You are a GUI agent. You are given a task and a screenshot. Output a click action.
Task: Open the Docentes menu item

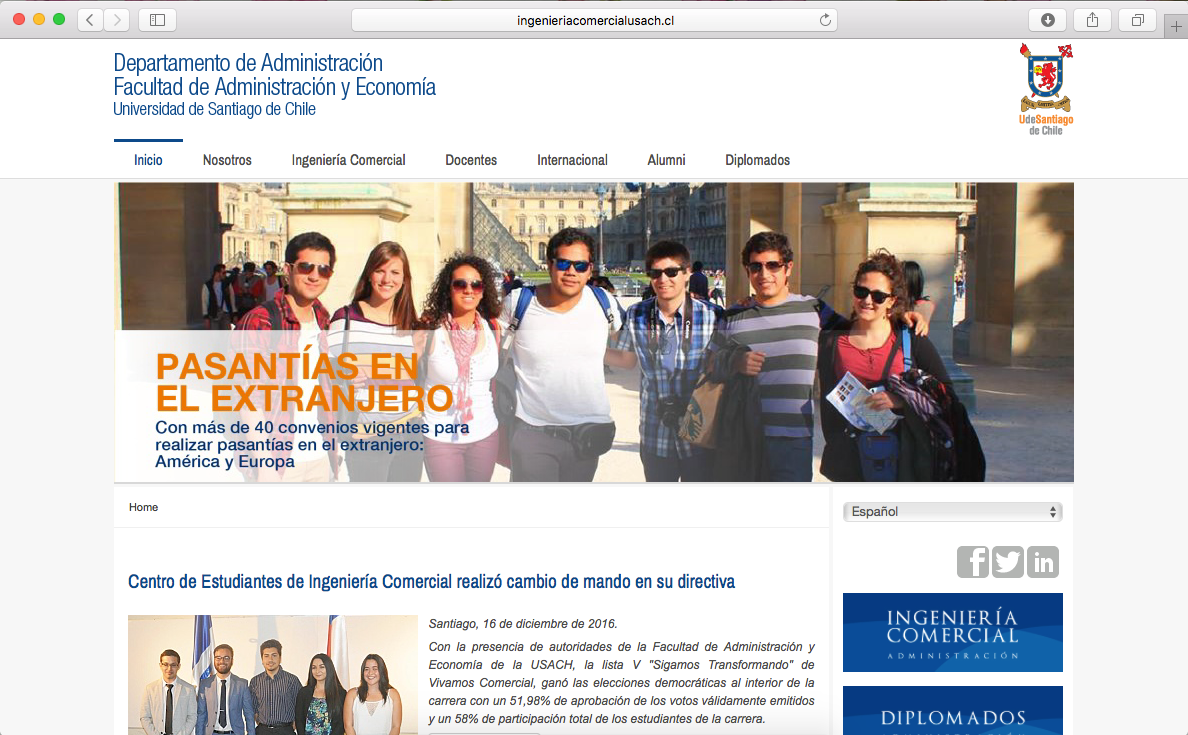pyautogui.click(x=471, y=160)
